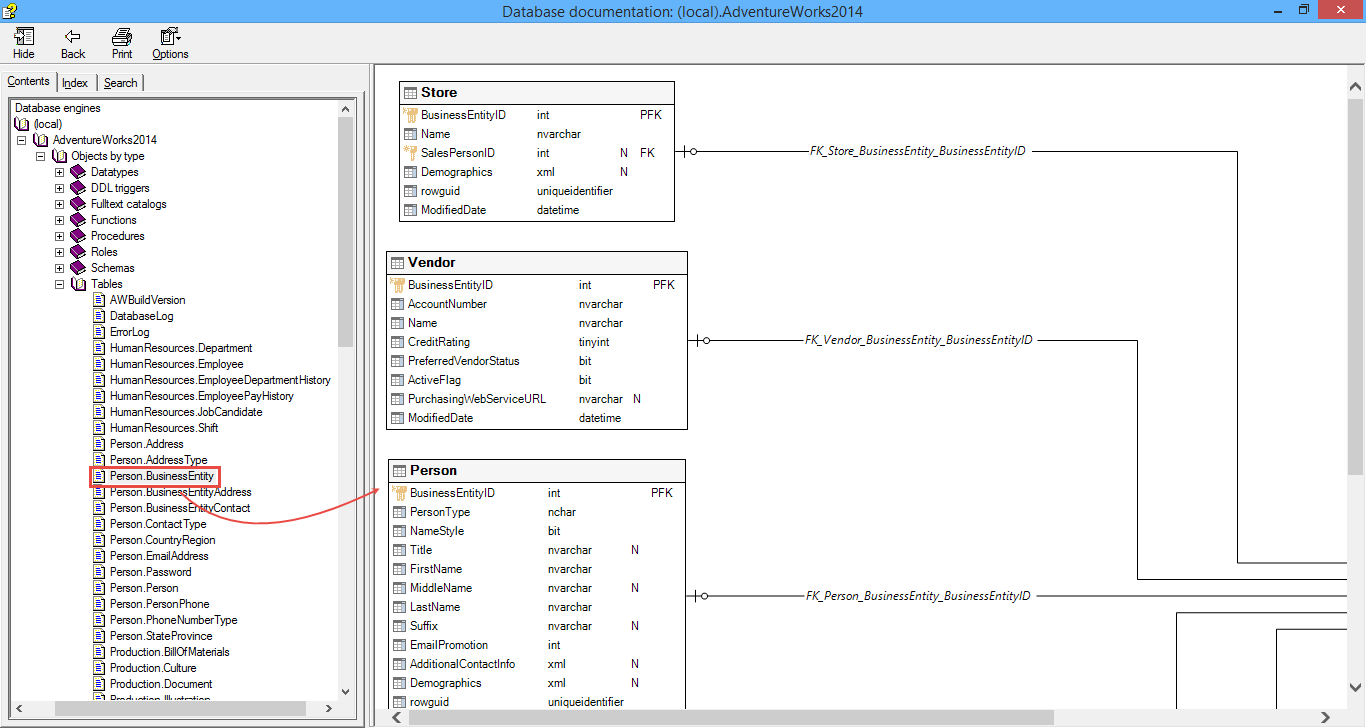Click the diagram horizontal scrollbar thumb
Viewport: 1366px width, 728px height.
point(730,717)
